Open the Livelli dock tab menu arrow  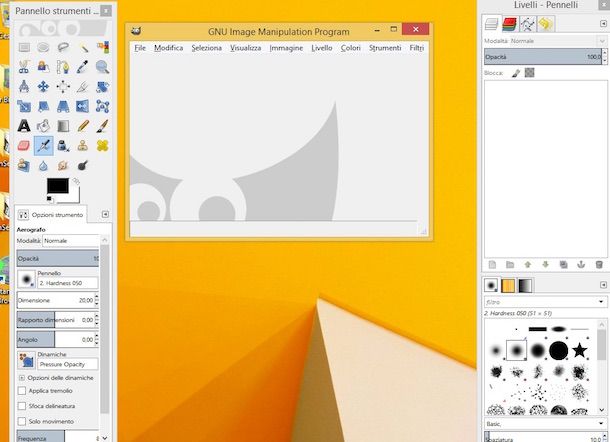(x=603, y=24)
